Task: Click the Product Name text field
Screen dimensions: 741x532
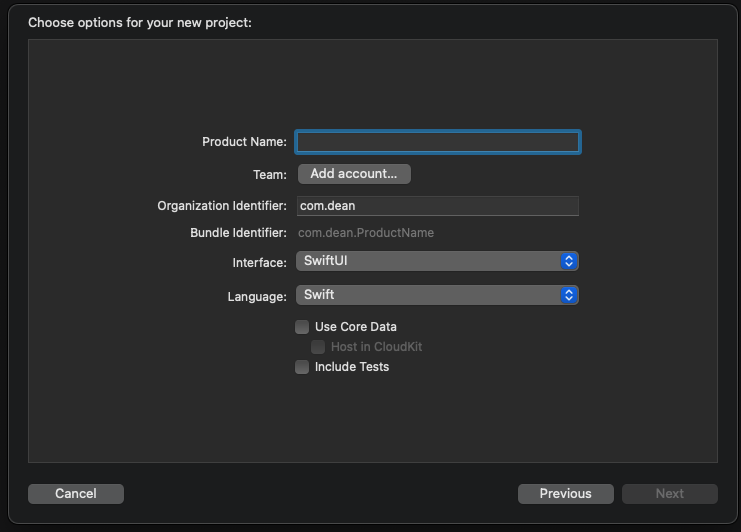Action: coord(438,142)
